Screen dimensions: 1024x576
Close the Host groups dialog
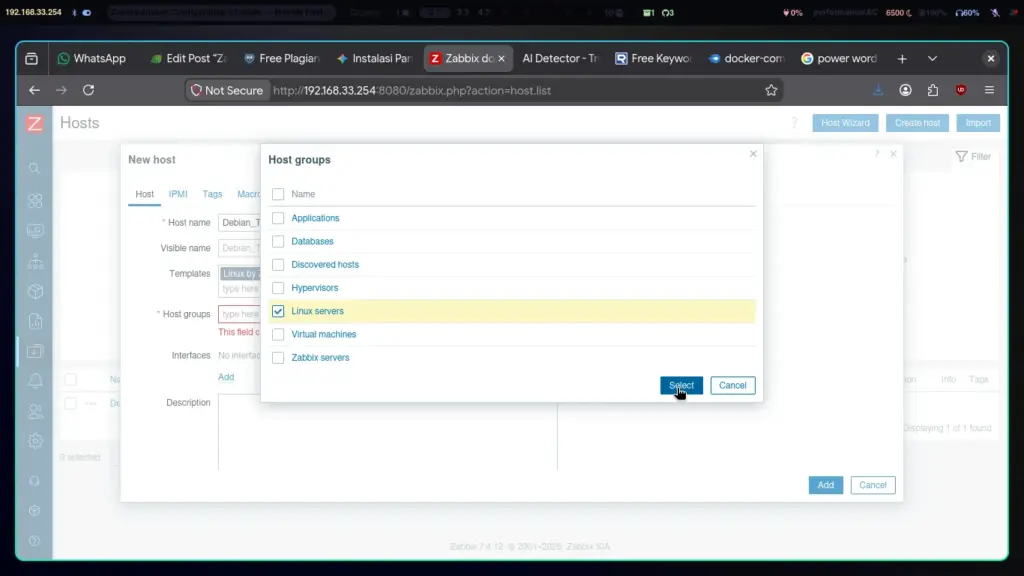(x=753, y=154)
